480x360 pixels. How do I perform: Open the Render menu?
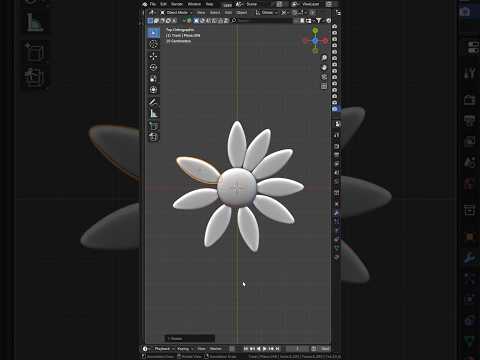click(177, 4)
